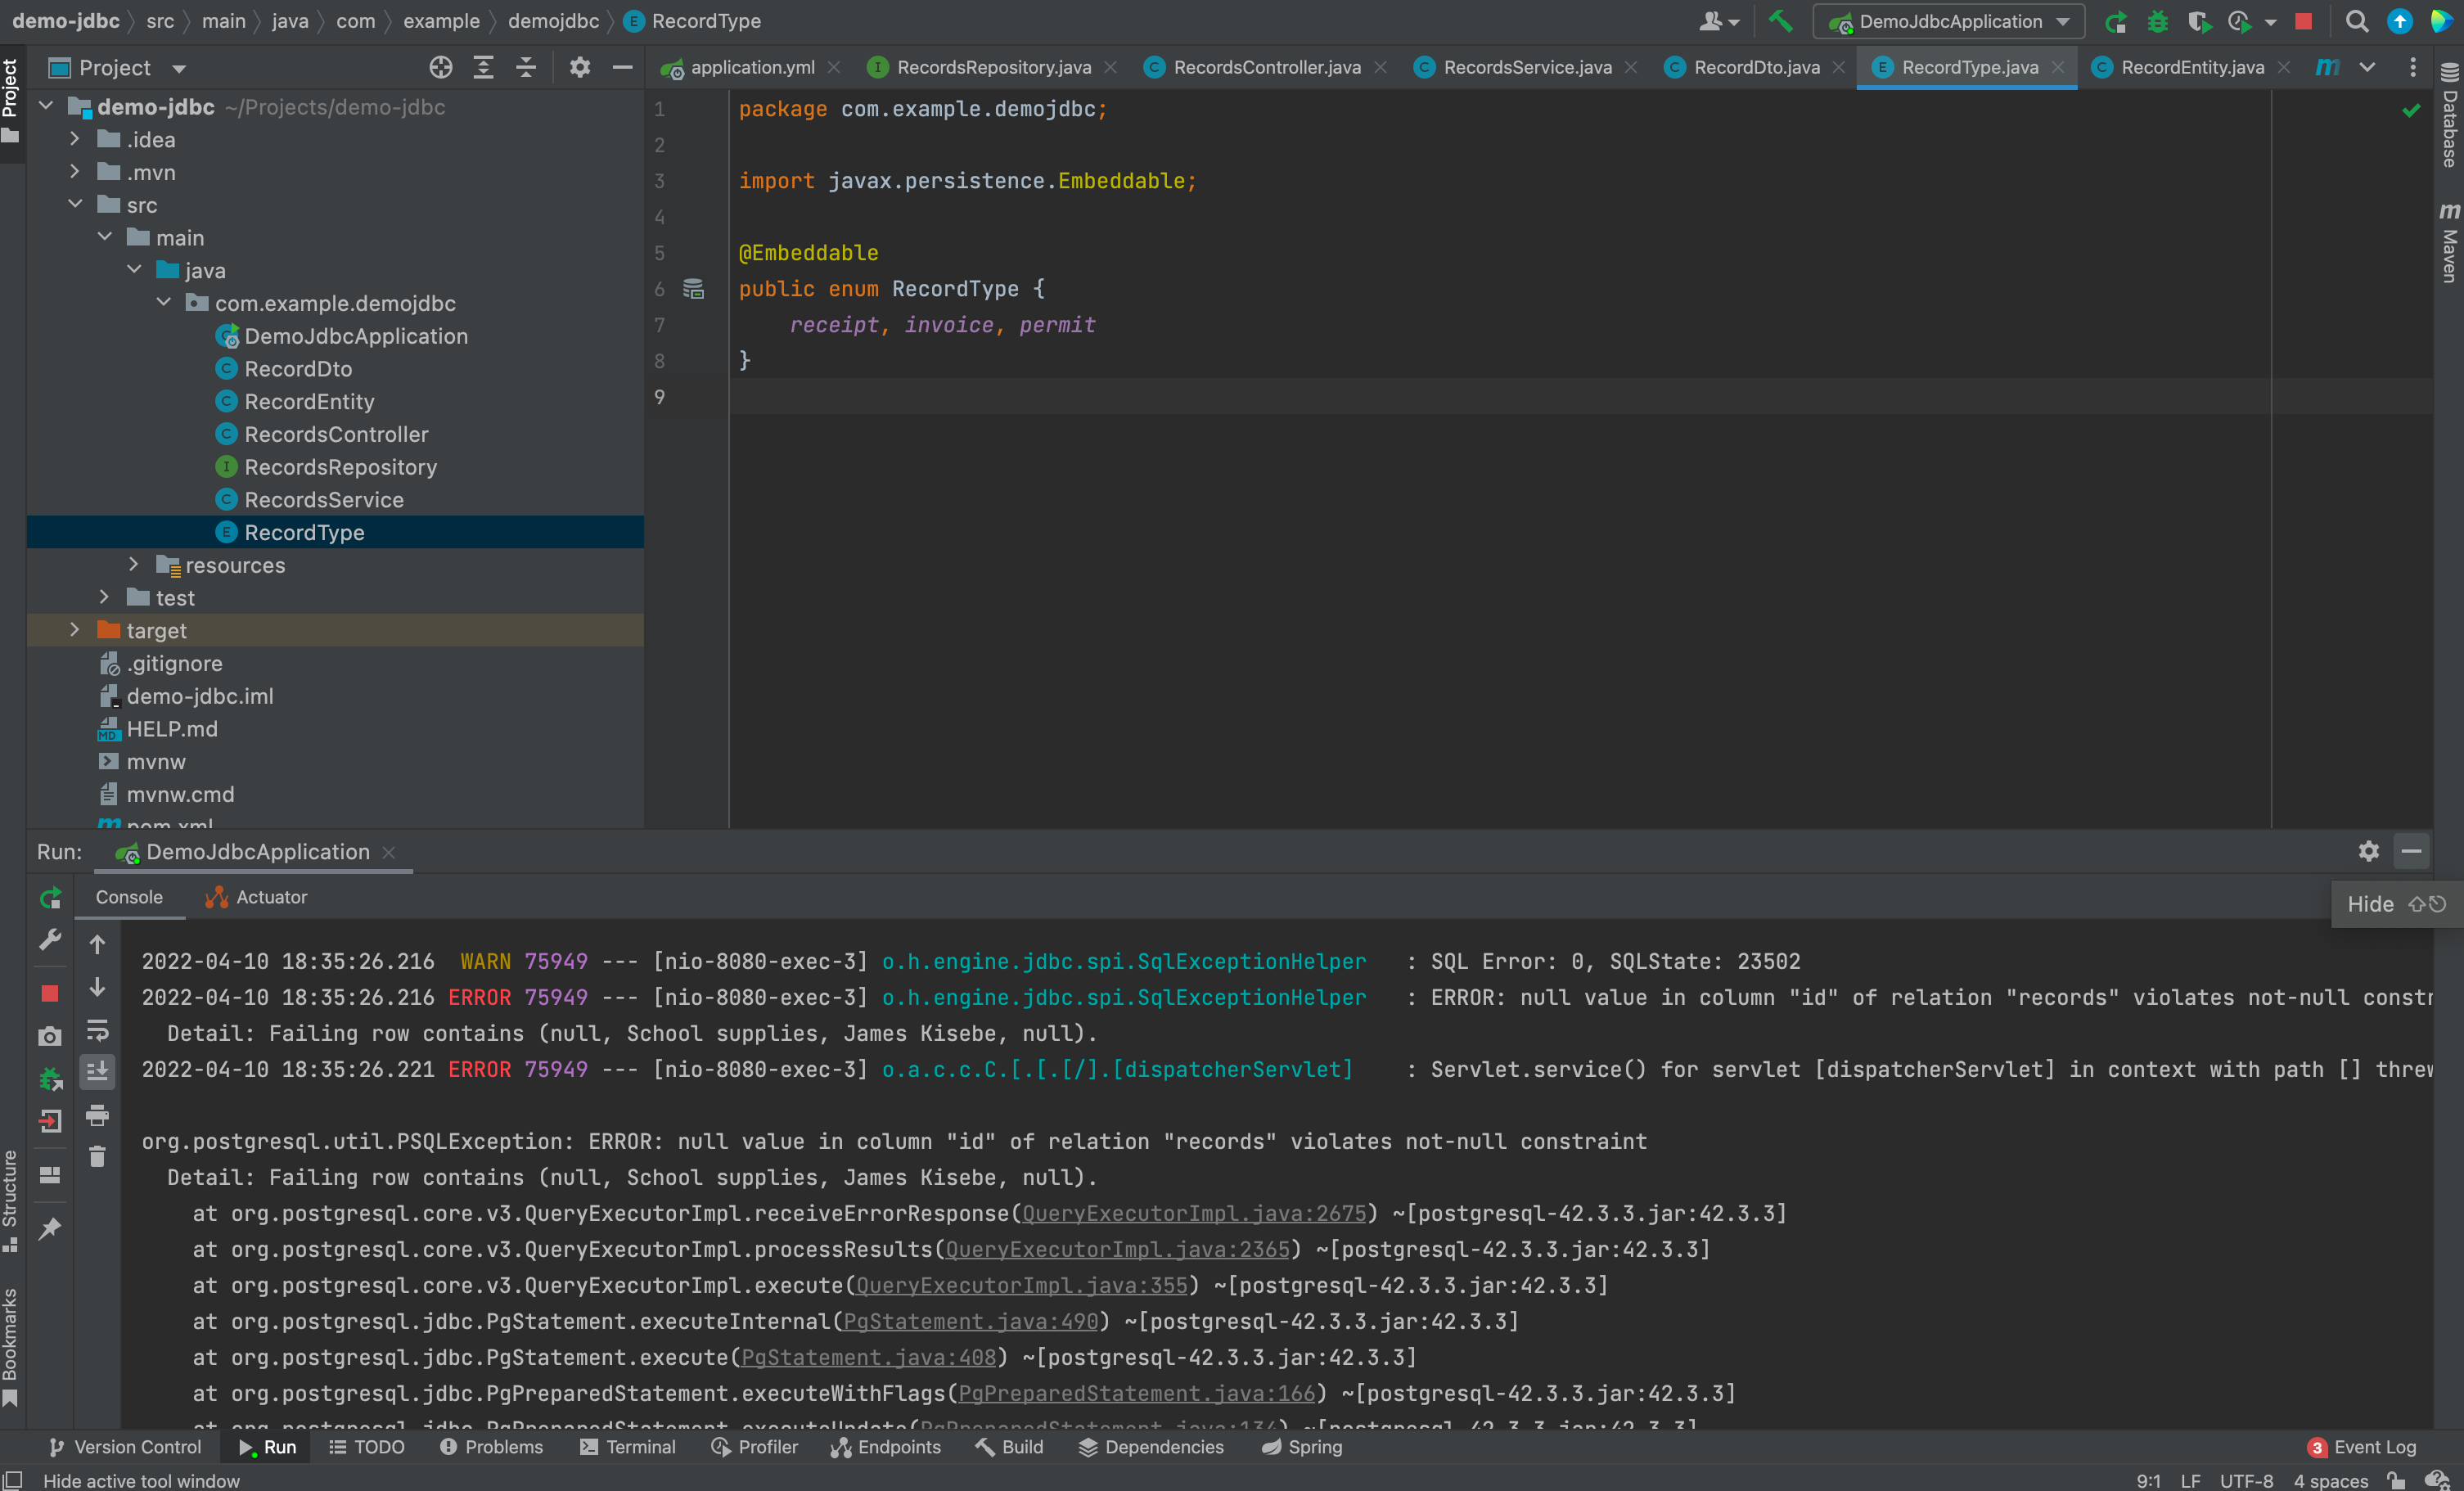This screenshot has width=2464, height=1491.
Task: Expand the resources folder
Action: click(x=133, y=564)
